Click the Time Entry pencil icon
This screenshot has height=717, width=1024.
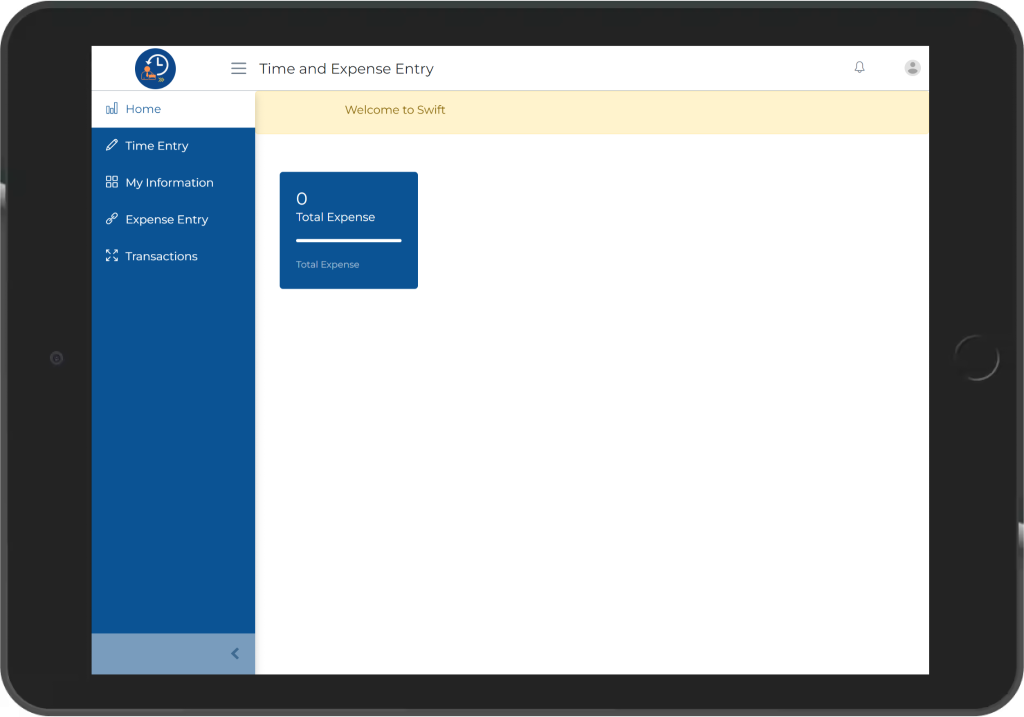112,146
